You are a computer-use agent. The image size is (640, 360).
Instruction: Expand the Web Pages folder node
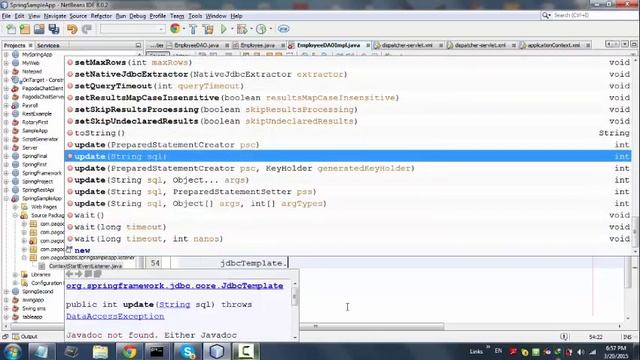click(15, 207)
